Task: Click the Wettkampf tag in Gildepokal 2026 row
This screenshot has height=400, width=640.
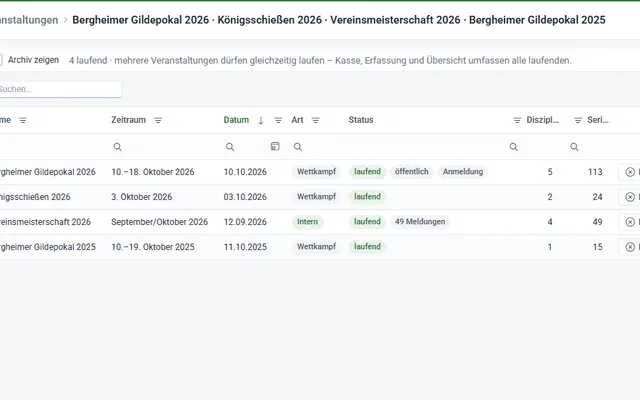Action: (x=316, y=172)
